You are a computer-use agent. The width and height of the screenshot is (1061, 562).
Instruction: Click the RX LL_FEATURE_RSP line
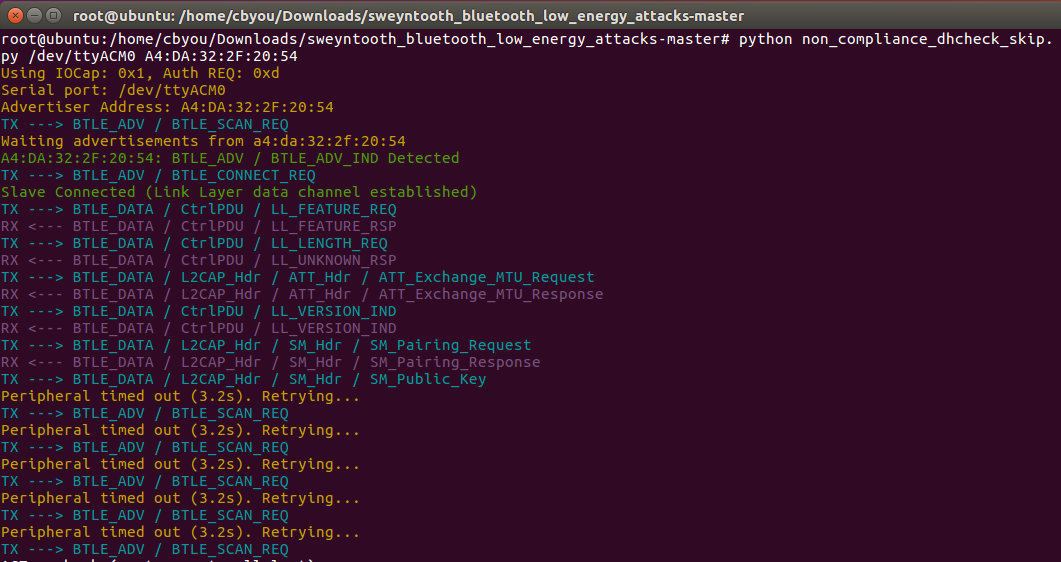(198, 226)
